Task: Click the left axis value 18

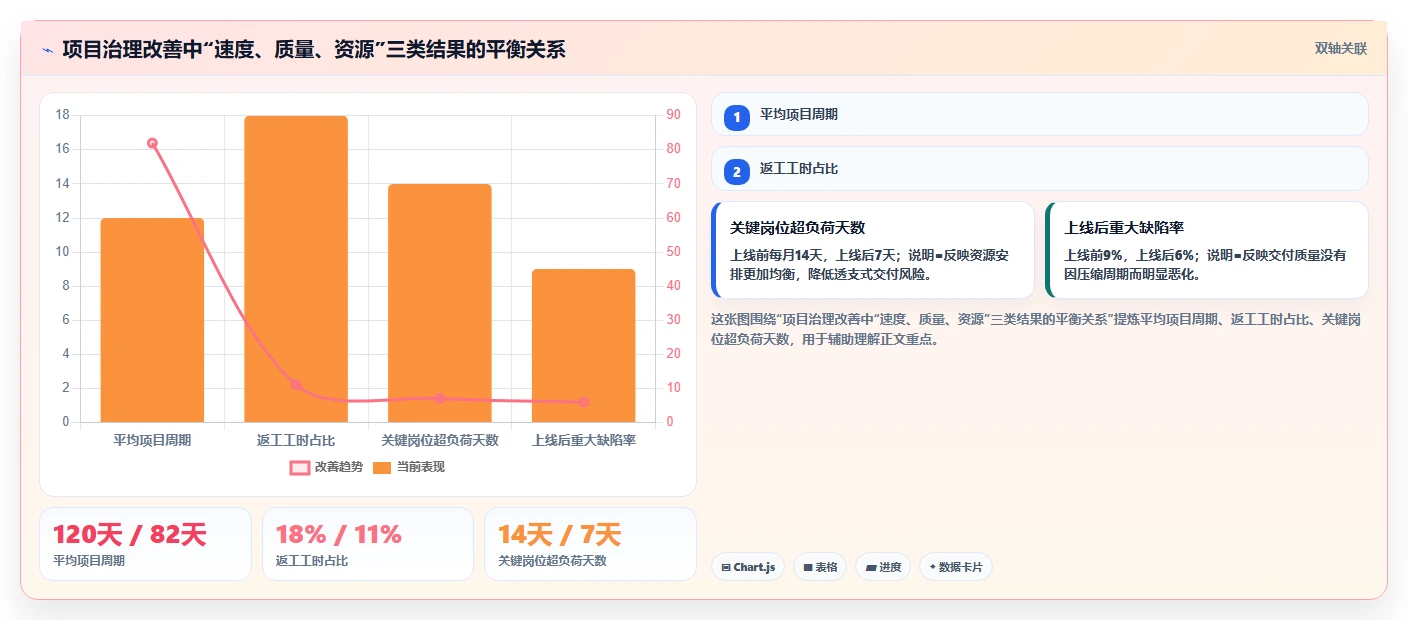Action: [63, 115]
